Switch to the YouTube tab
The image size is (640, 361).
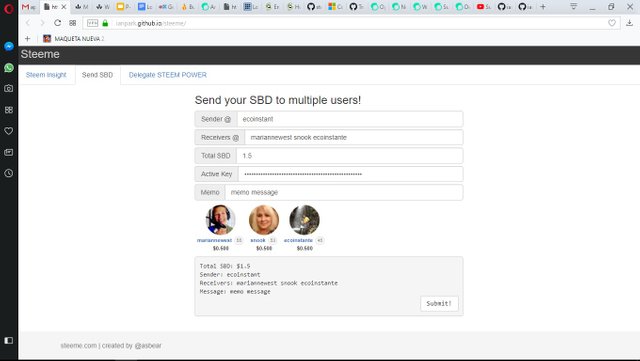tap(484, 7)
